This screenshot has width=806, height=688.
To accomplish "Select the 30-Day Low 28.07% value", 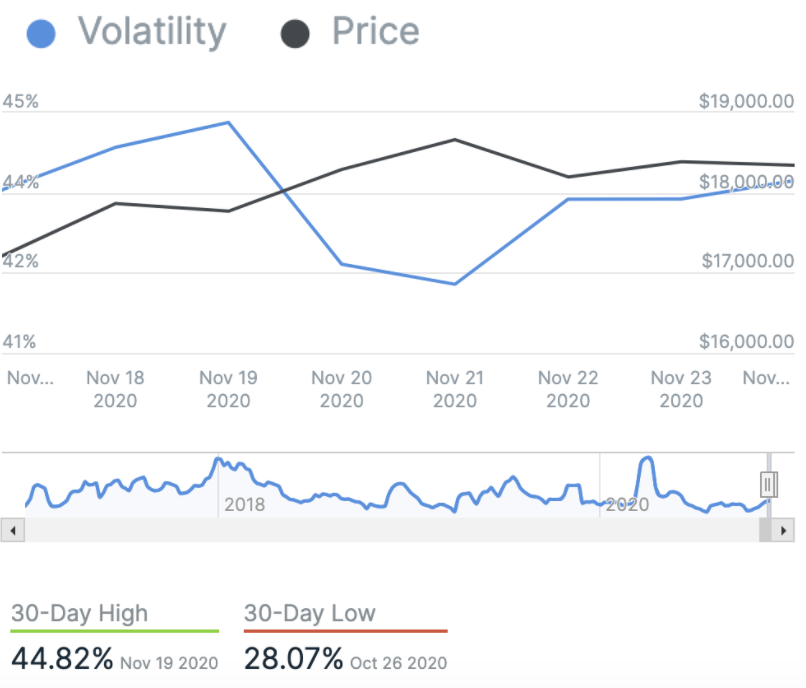I will (294, 659).
